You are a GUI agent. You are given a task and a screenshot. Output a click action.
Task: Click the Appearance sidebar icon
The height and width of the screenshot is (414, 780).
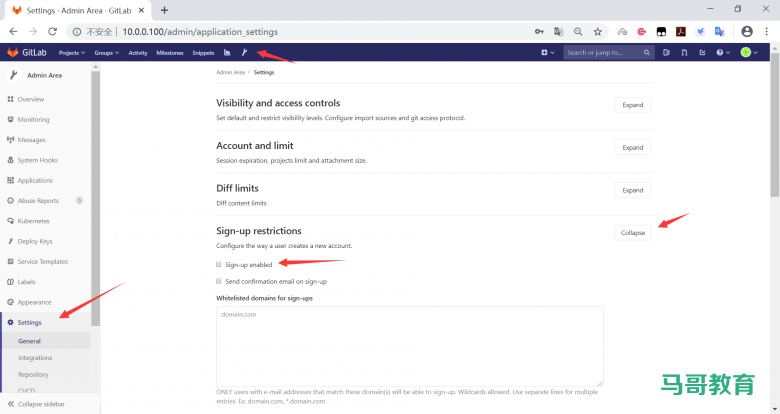10,302
